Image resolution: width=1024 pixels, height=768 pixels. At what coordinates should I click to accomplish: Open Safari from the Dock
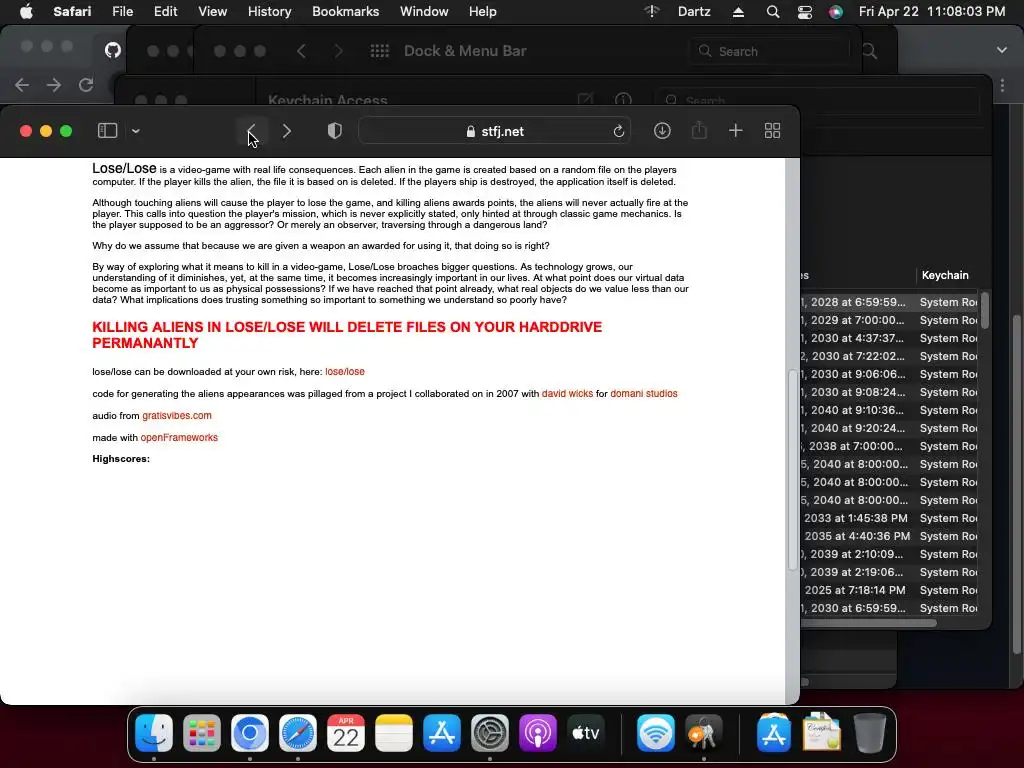pyautogui.click(x=298, y=733)
